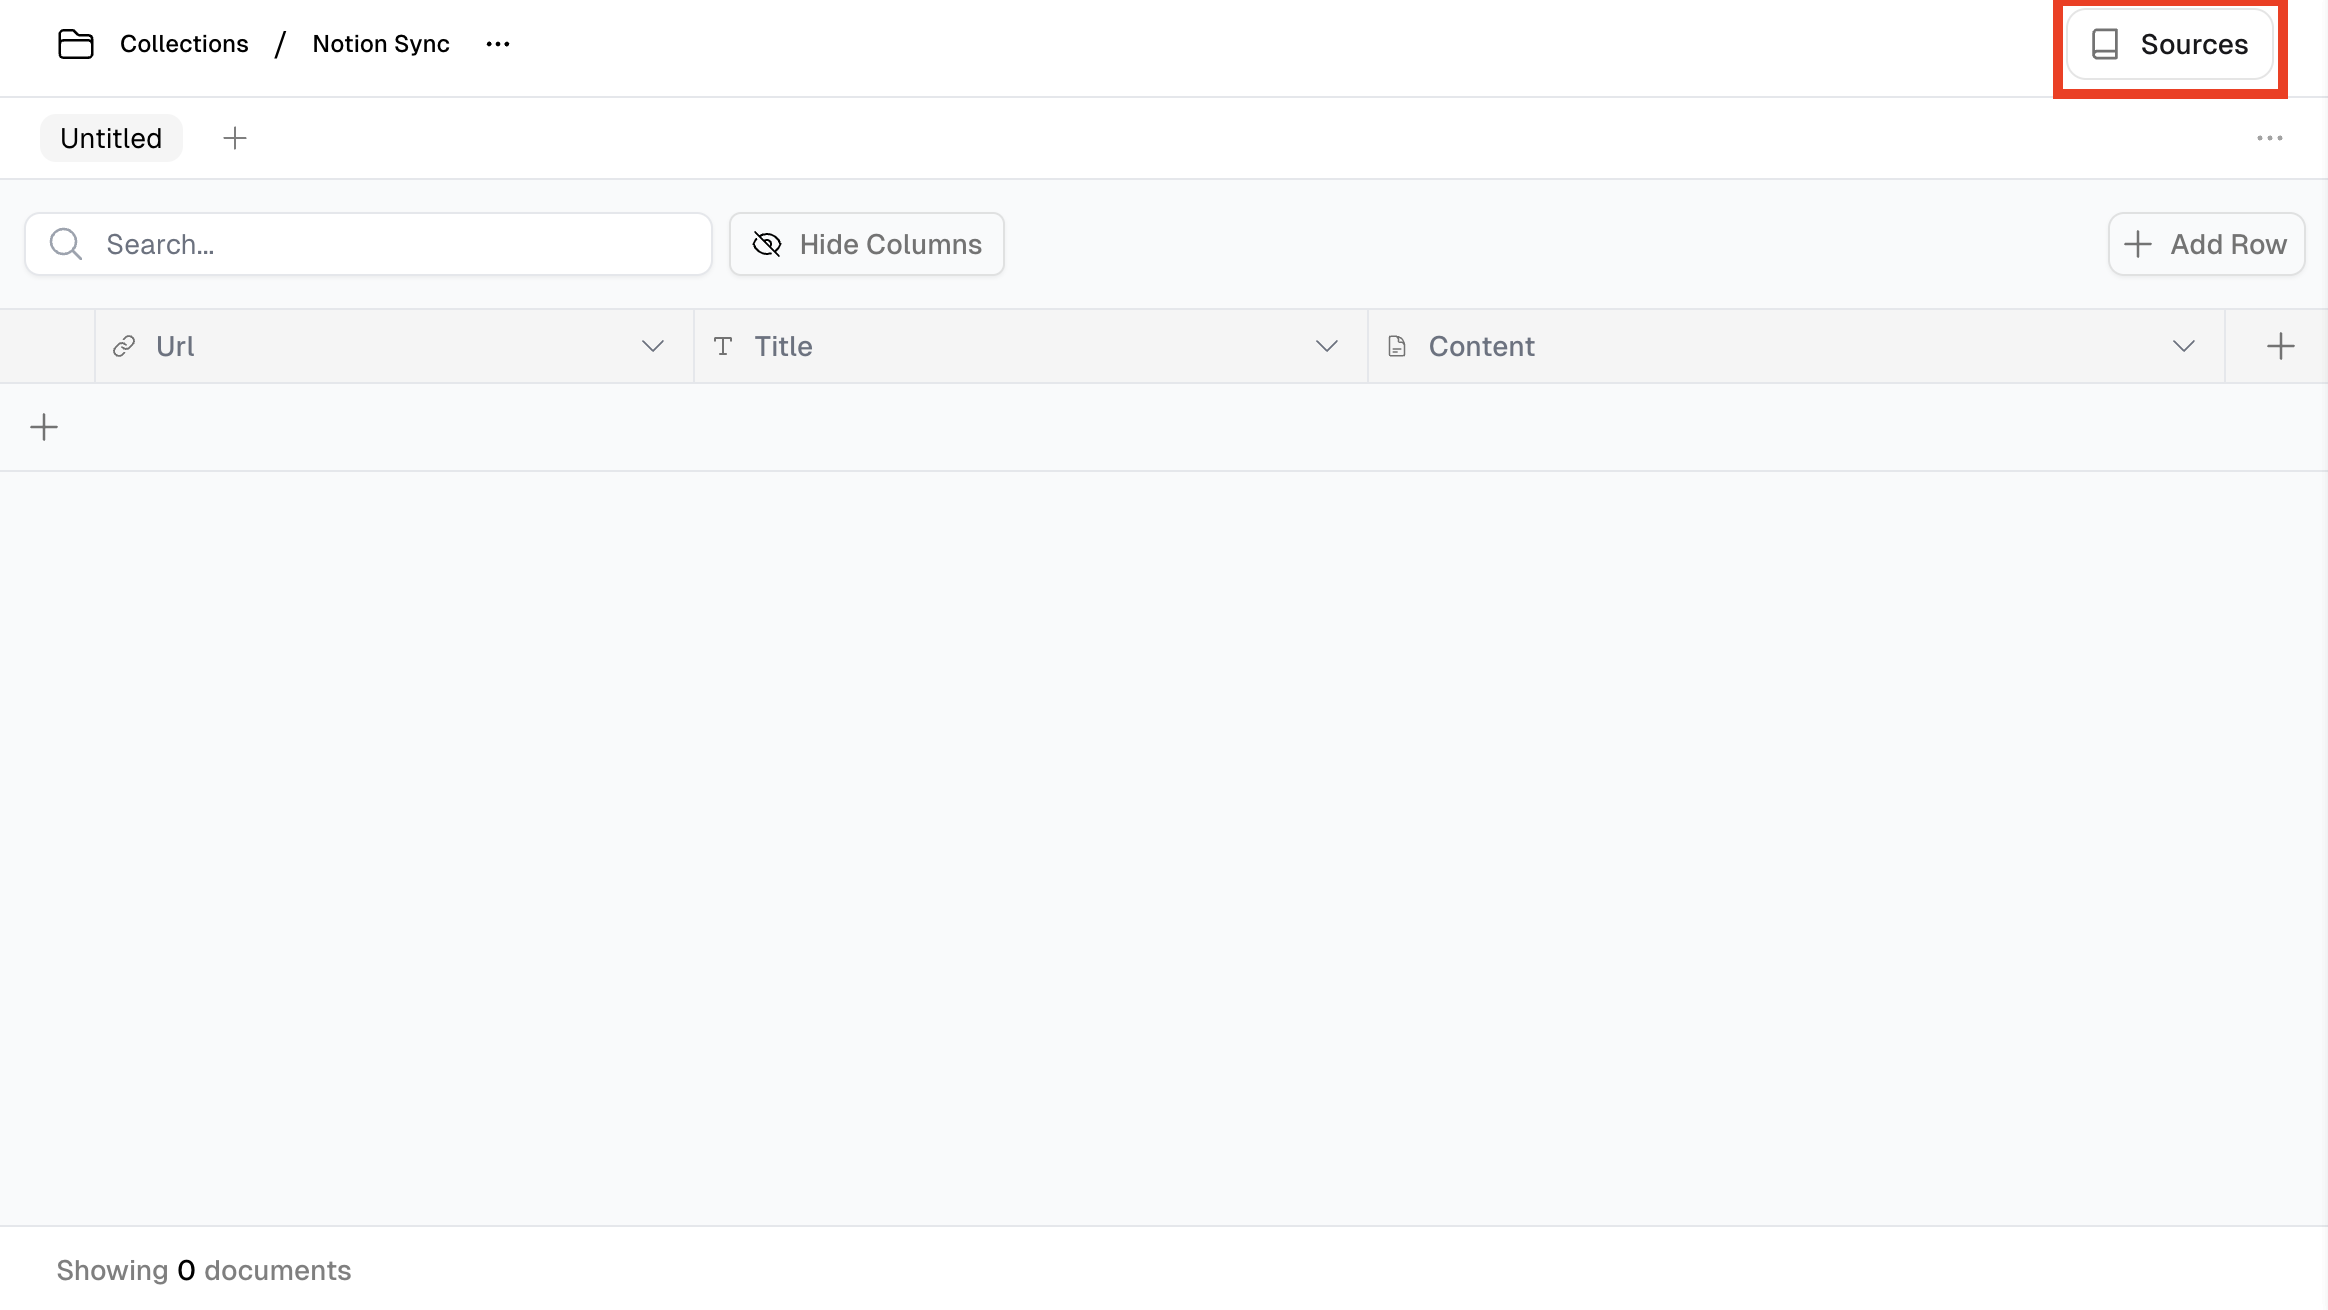2328x1310 pixels.
Task: Click the Content document icon in header
Action: 1397,346
